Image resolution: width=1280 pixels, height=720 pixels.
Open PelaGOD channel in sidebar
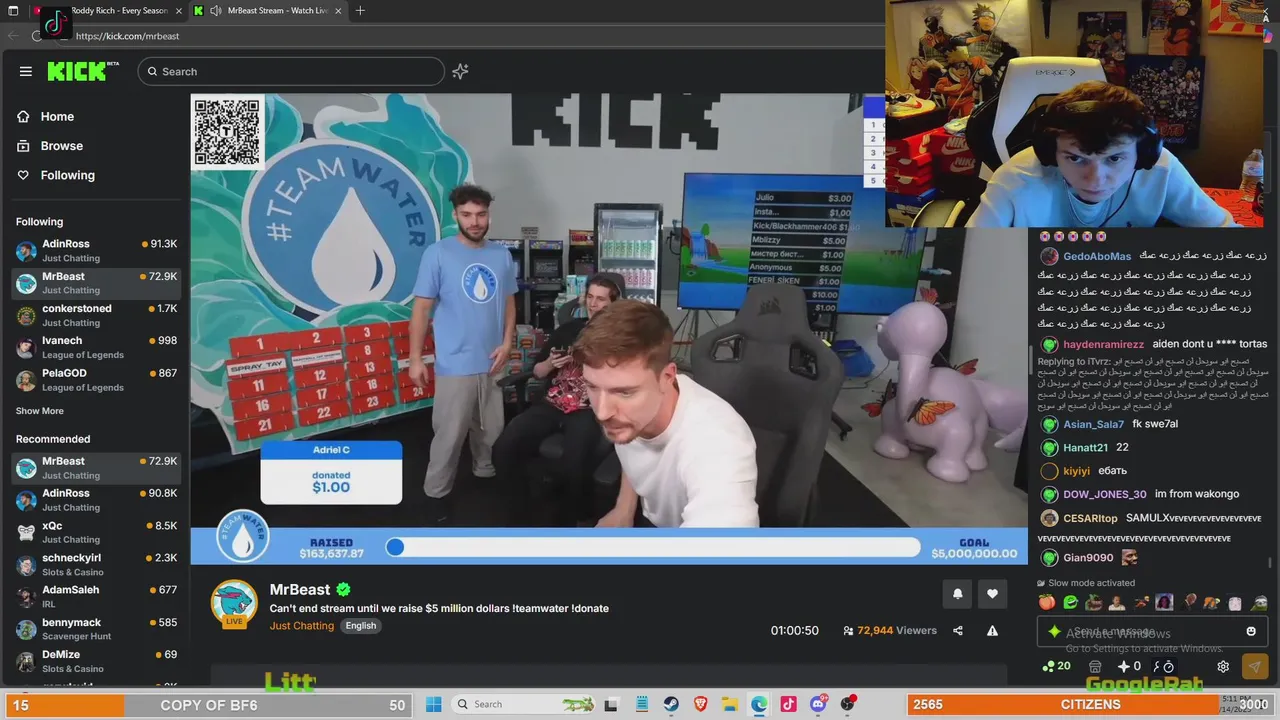tap(96, 379)
